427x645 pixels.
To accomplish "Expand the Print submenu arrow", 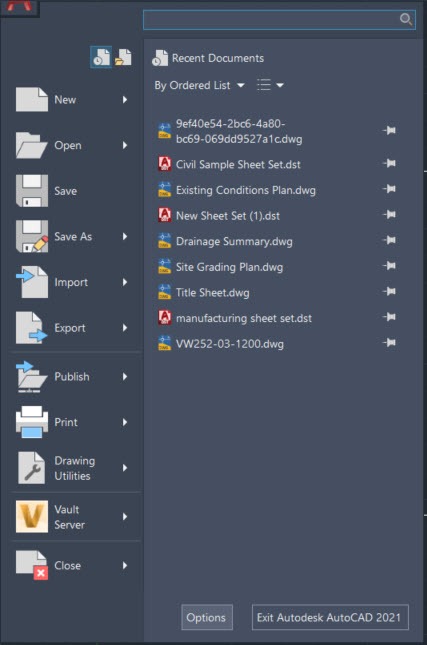I will tap(125, 422).
